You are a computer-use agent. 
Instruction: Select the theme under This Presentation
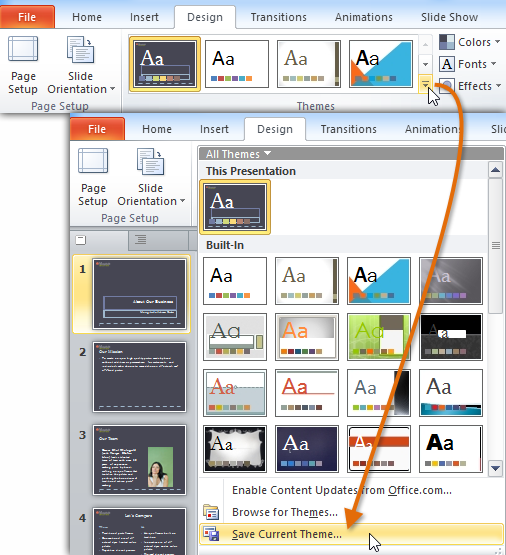pyautogui.click(x=235, y=207)
